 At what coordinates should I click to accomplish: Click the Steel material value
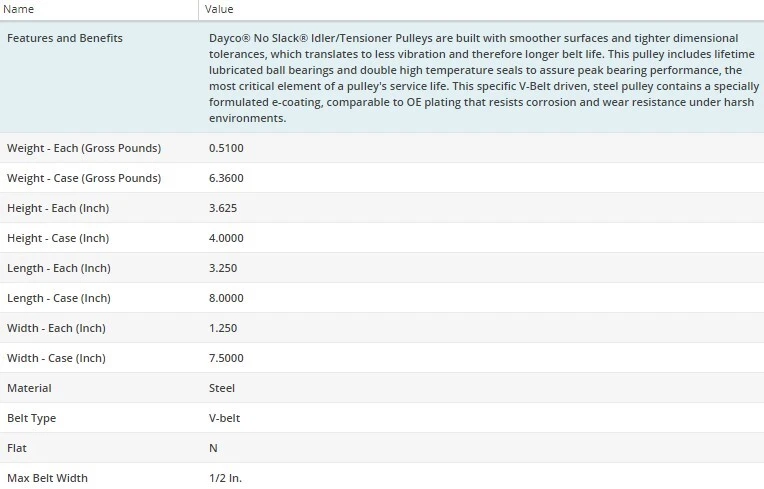click(222, 388)
